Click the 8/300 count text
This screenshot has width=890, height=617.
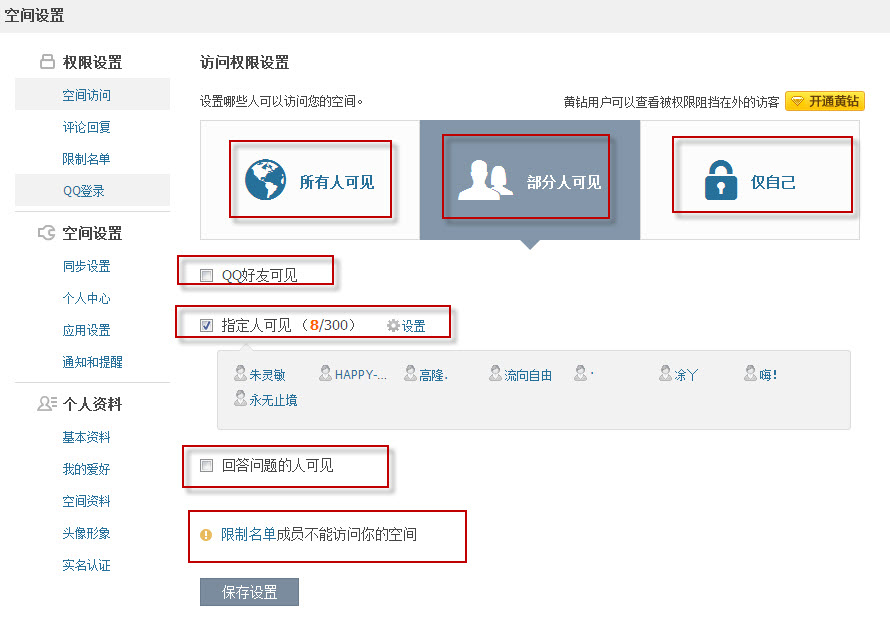coord(329,325)
